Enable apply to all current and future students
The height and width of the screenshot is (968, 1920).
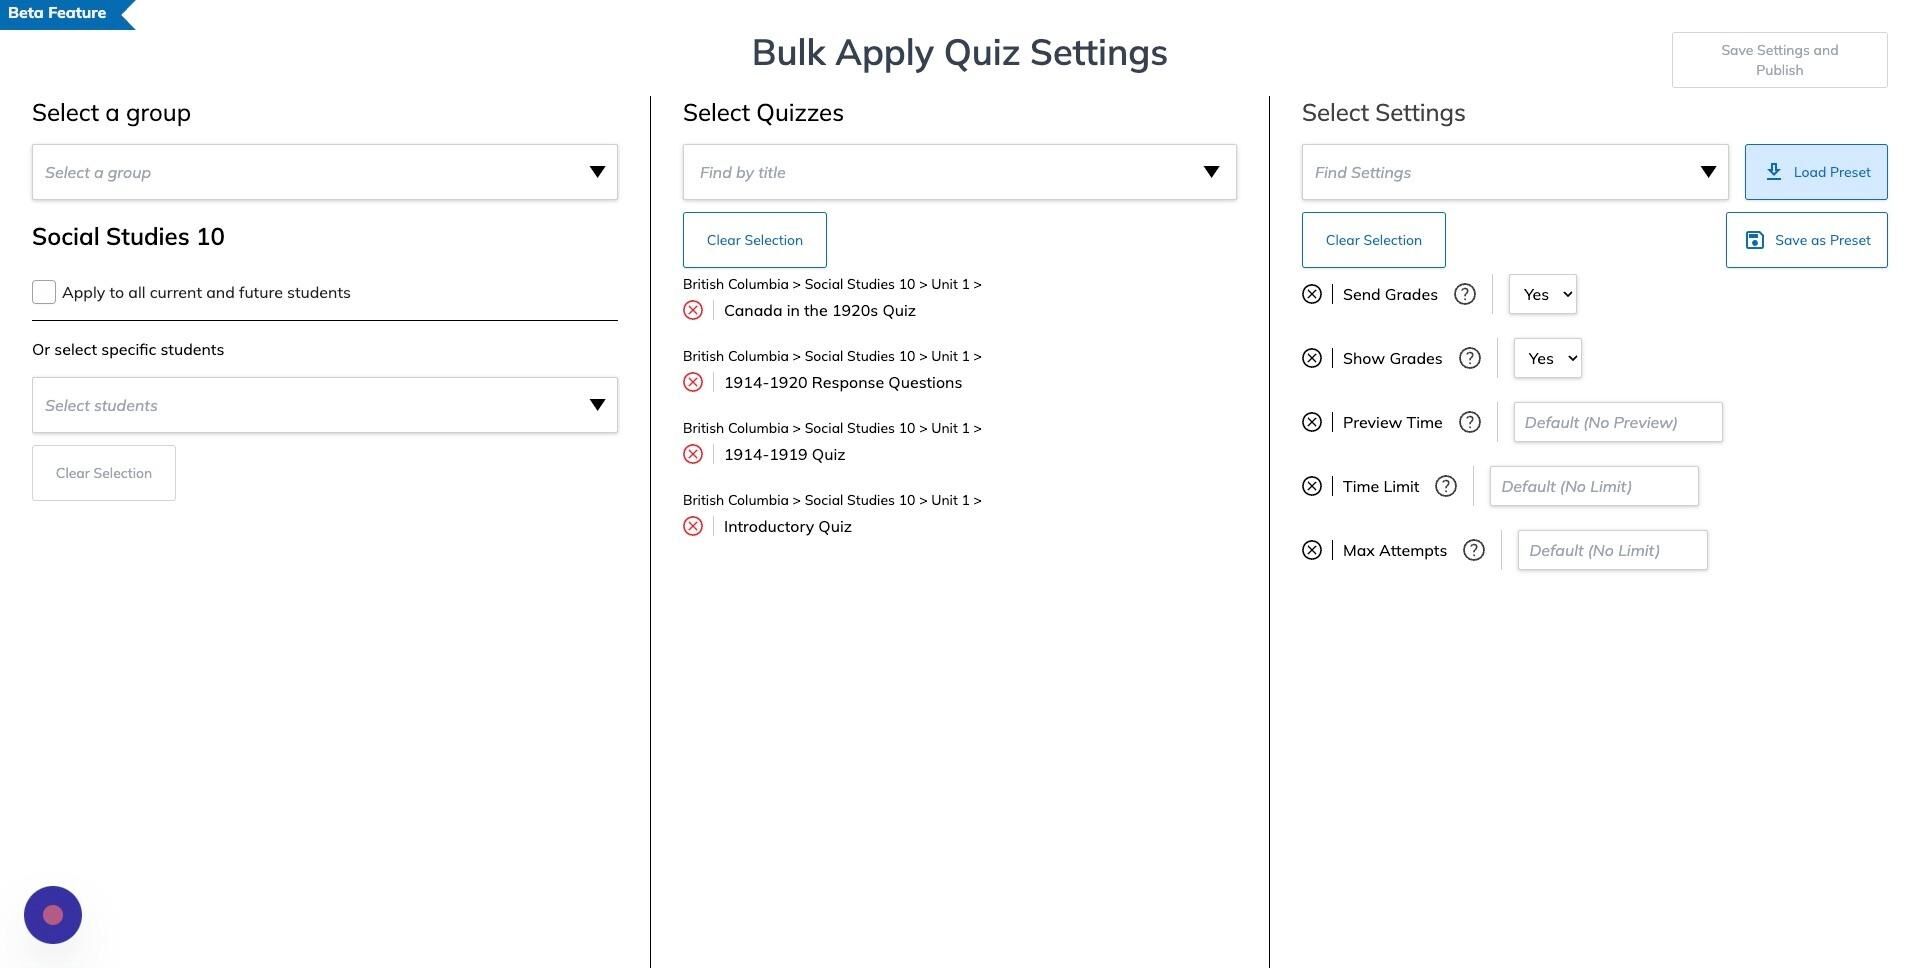[44, 292]
